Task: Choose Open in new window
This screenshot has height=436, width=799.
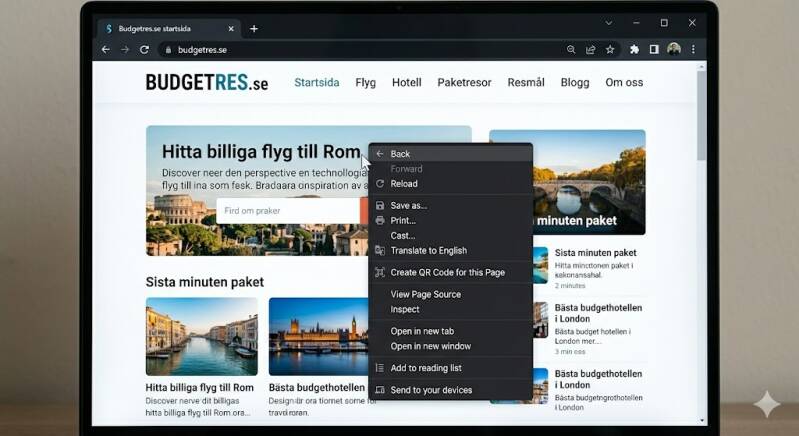Action: coord(450,346)
